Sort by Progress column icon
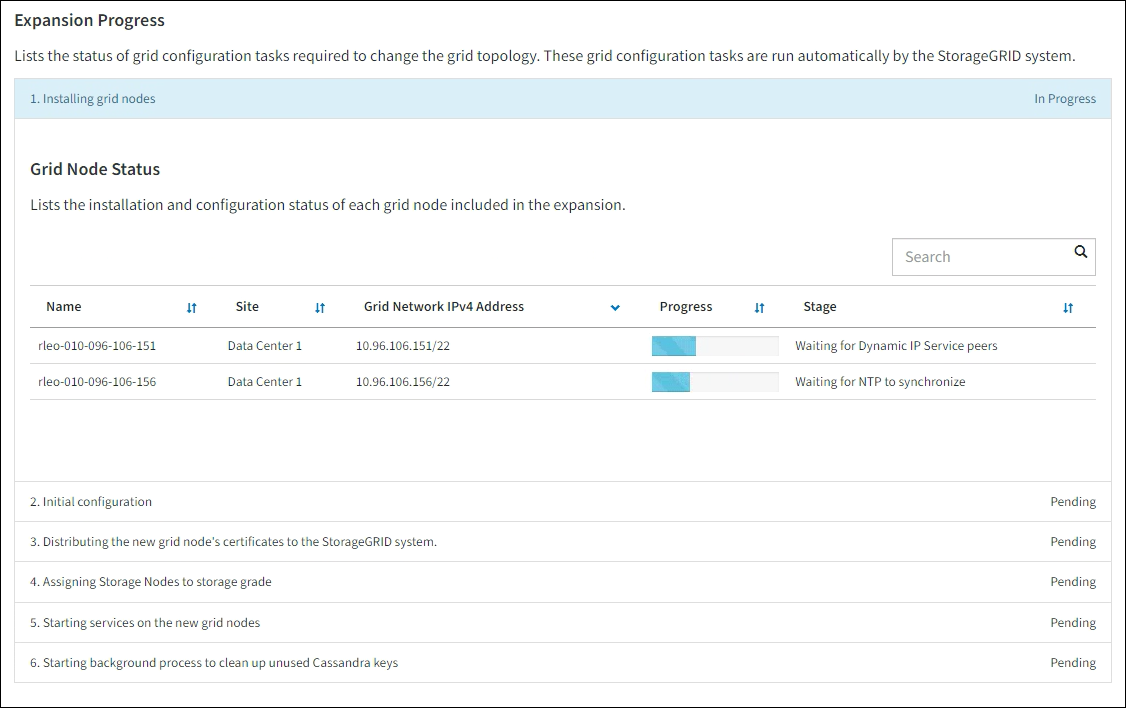 coord(759,308)
